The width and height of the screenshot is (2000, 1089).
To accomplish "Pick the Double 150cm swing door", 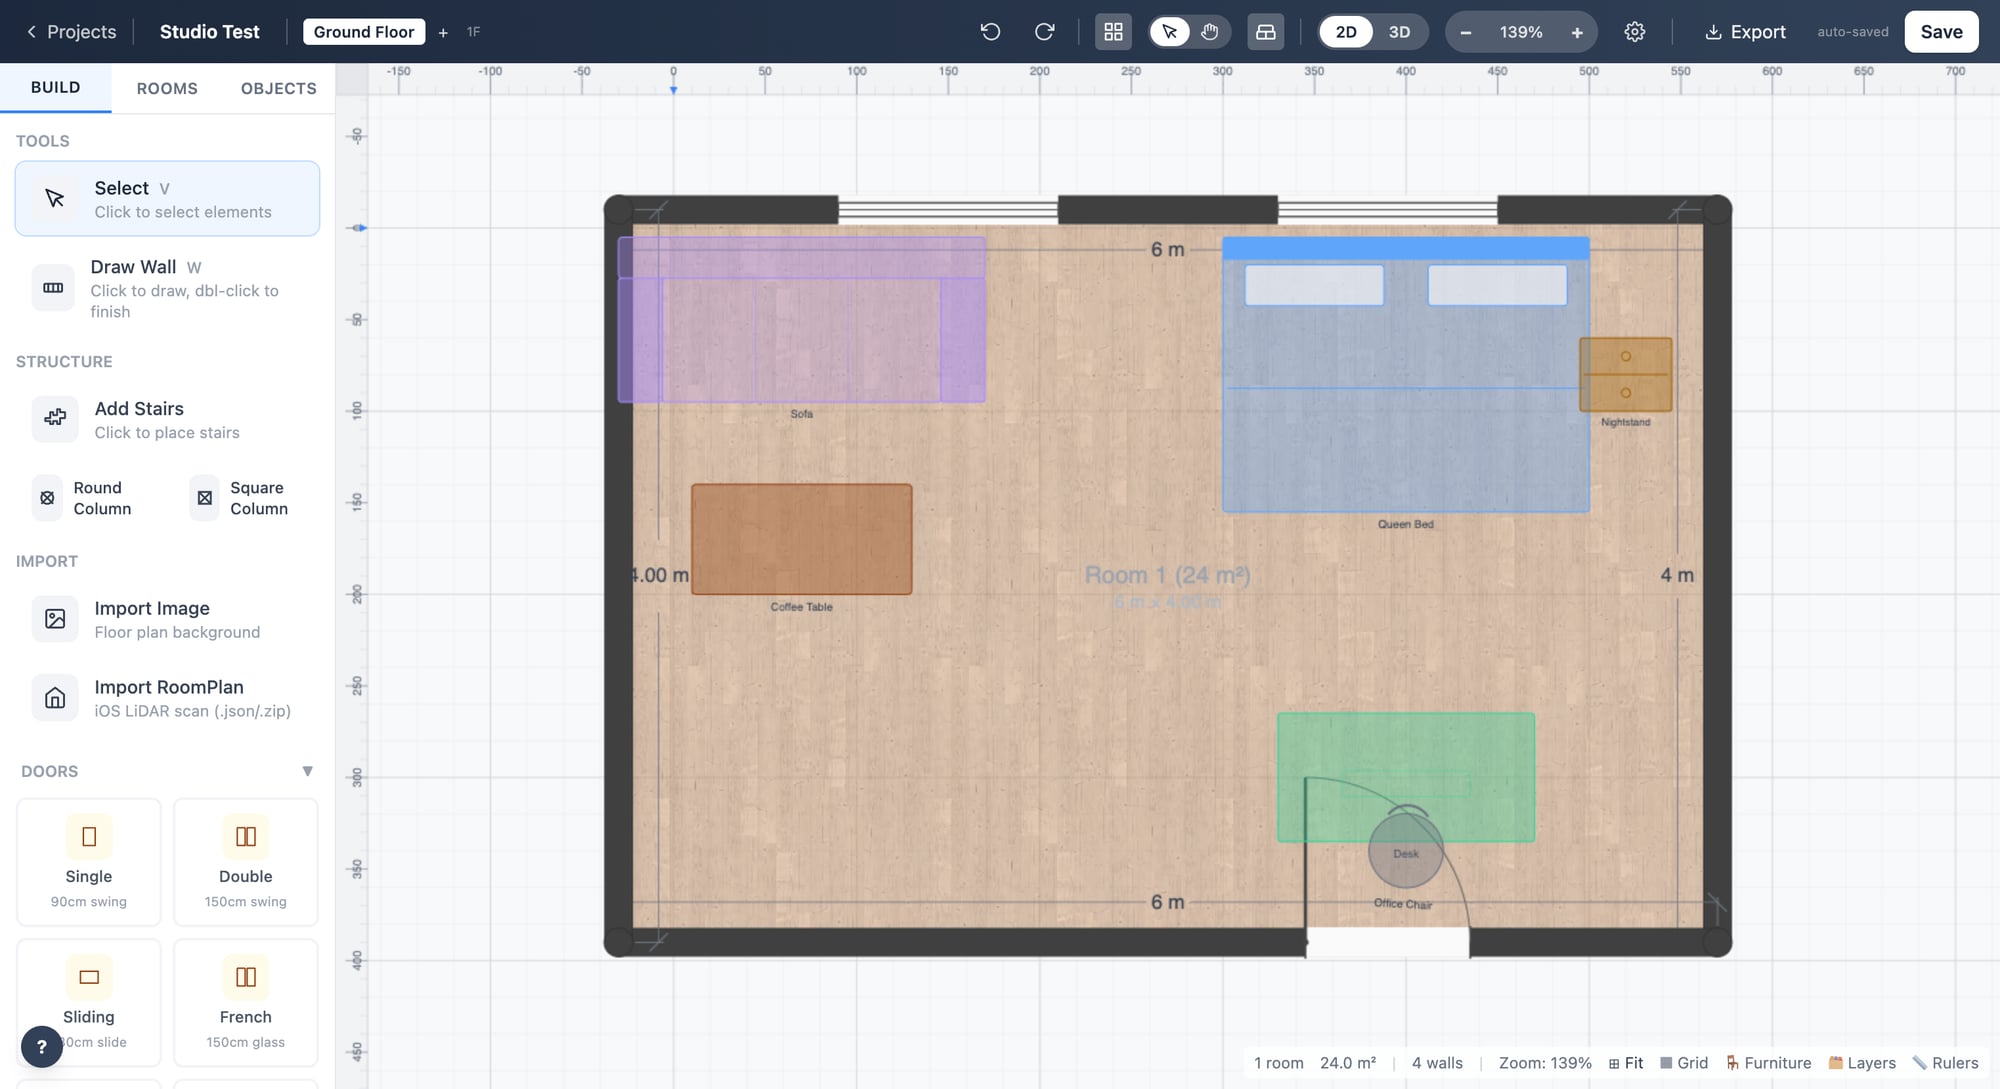I will click(x=246, y=862).
